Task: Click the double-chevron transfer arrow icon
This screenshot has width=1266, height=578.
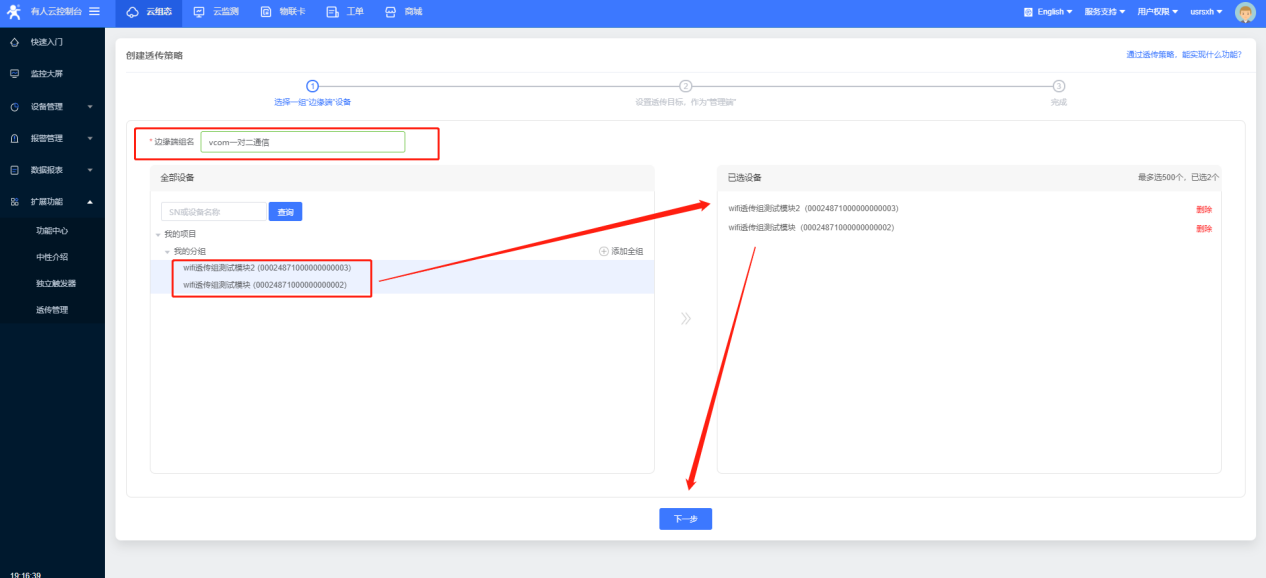Action: [685, 319]
